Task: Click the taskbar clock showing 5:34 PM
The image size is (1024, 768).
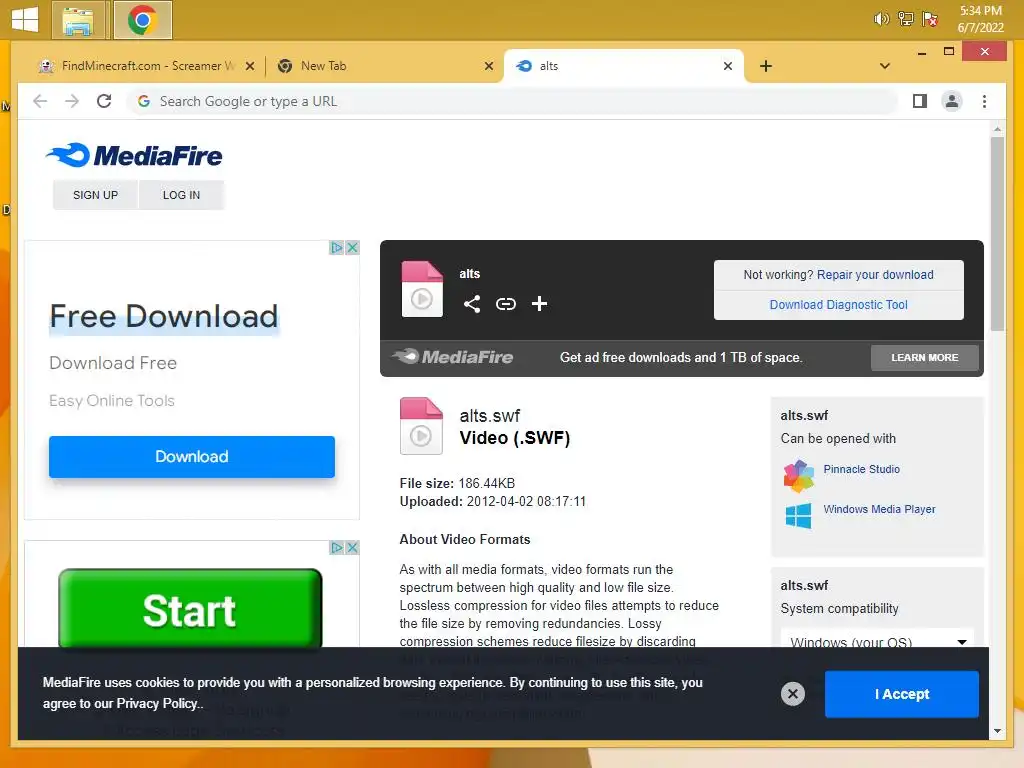Action: (x=980, y=19)
